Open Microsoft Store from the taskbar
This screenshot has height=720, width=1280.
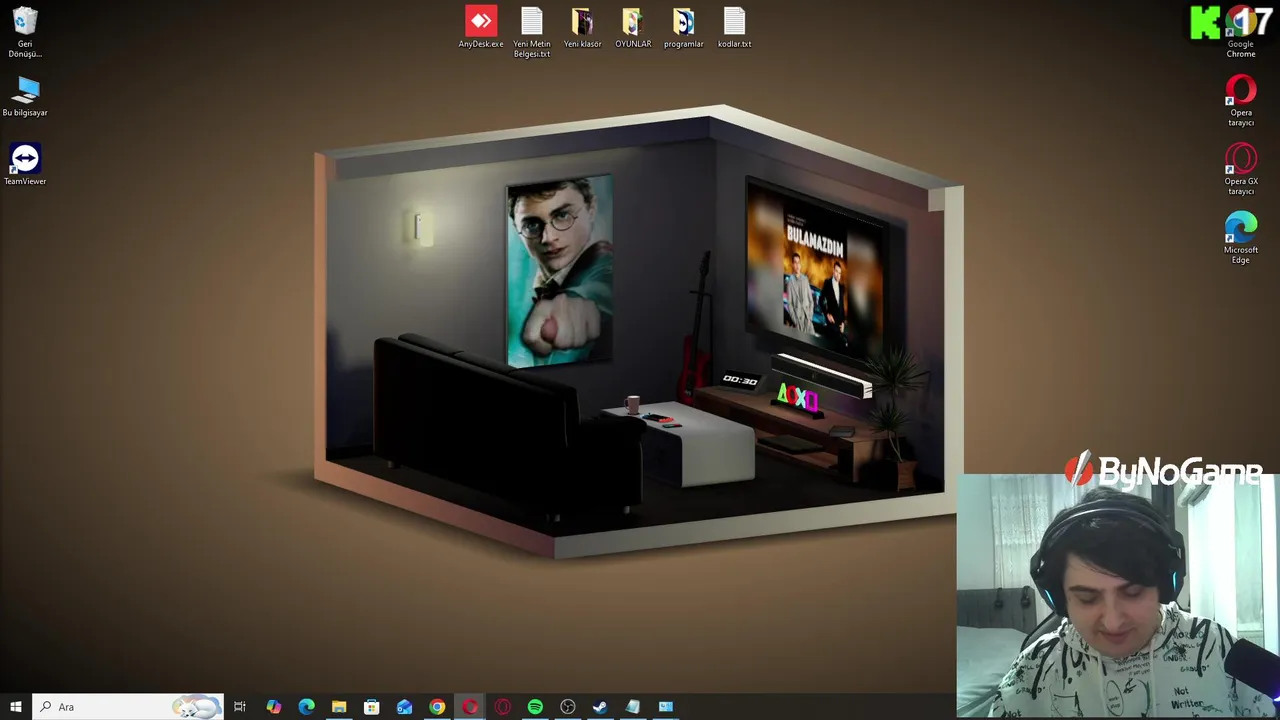371,707
